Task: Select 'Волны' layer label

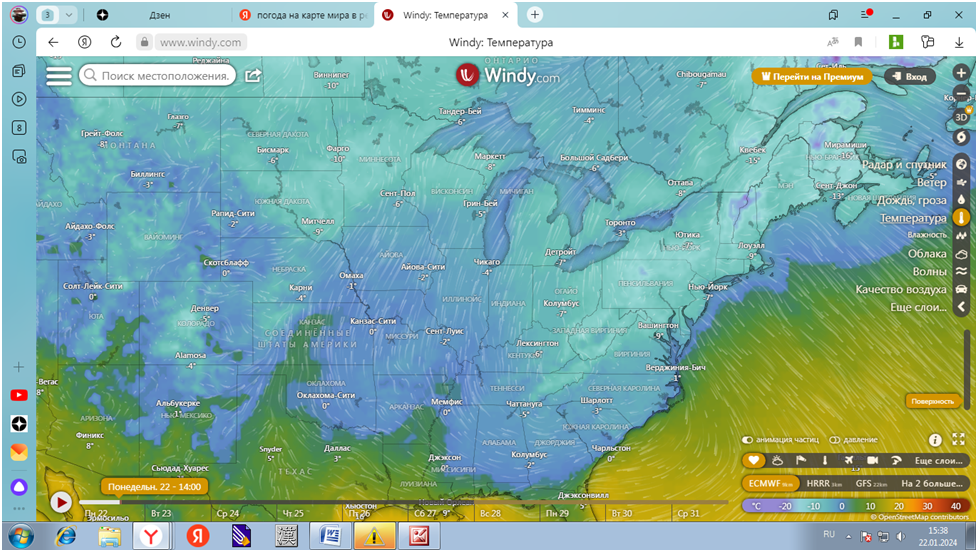Action: point(929,271)
